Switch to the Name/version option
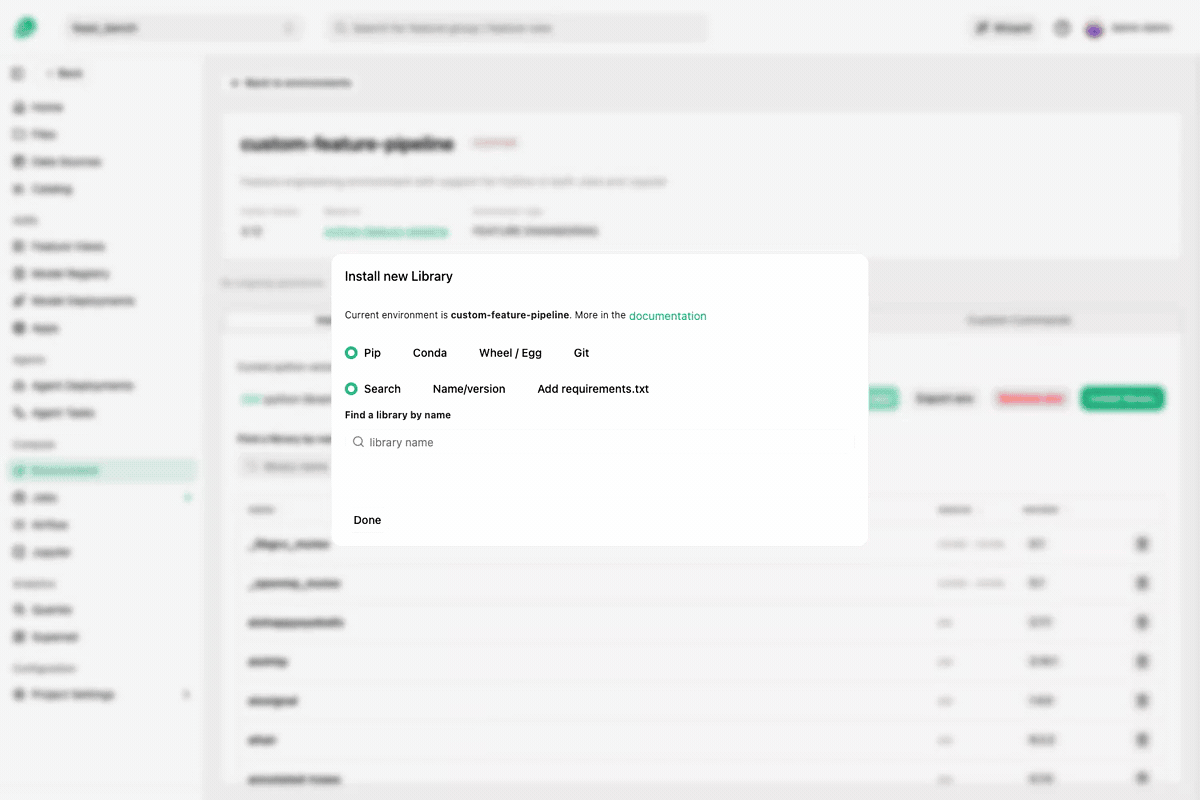 tap(469, 389)
